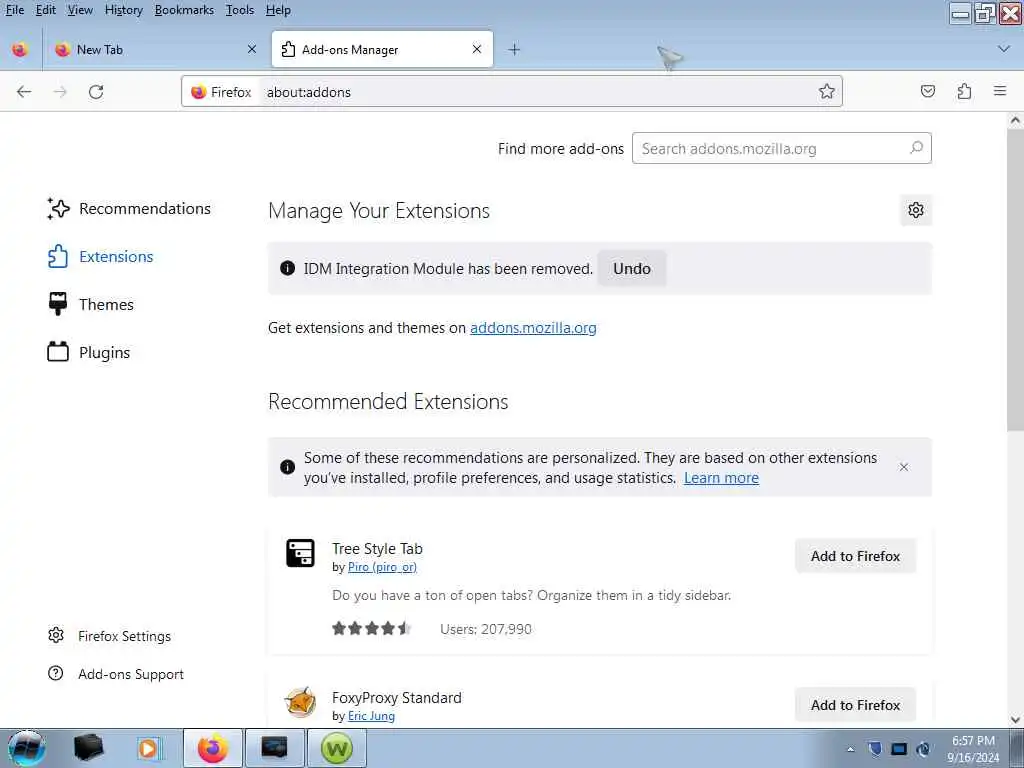Open Plugins category in sidebar
The width and height of the screenshot is (1024, 768).
(89, 353)
